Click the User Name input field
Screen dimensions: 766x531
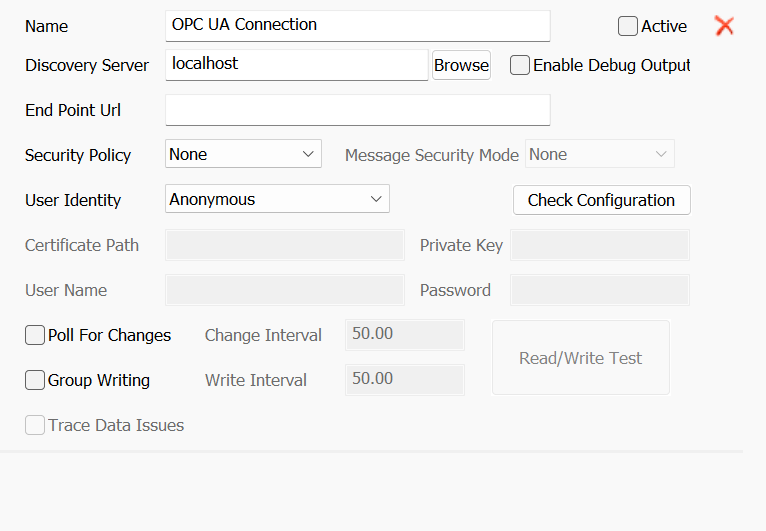coord(284,290)
